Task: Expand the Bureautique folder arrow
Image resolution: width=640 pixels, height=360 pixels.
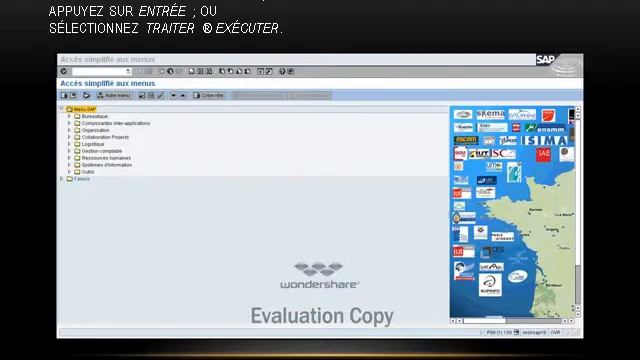Action: click(x=69, y=116)
